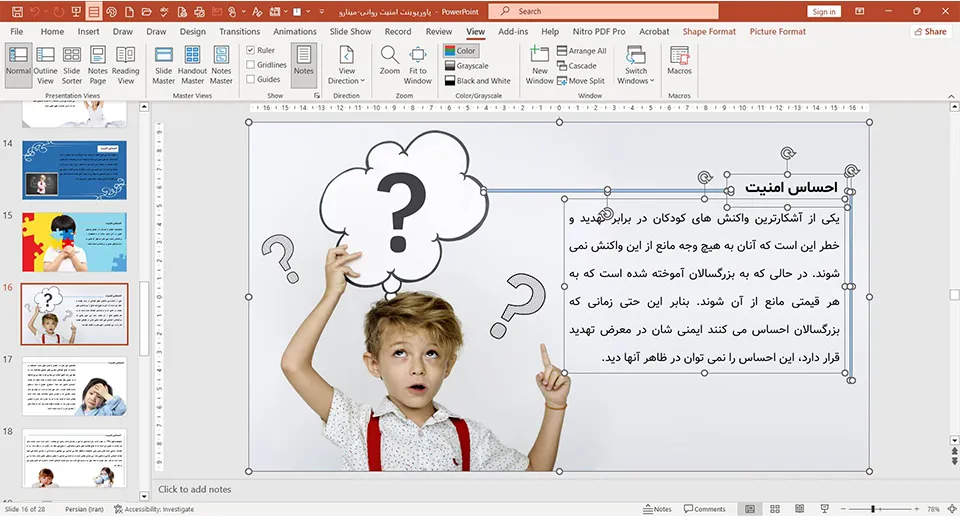Click Persian (Iran) language indicator
This screenshot has height=516, width=960.
point(84,509)
